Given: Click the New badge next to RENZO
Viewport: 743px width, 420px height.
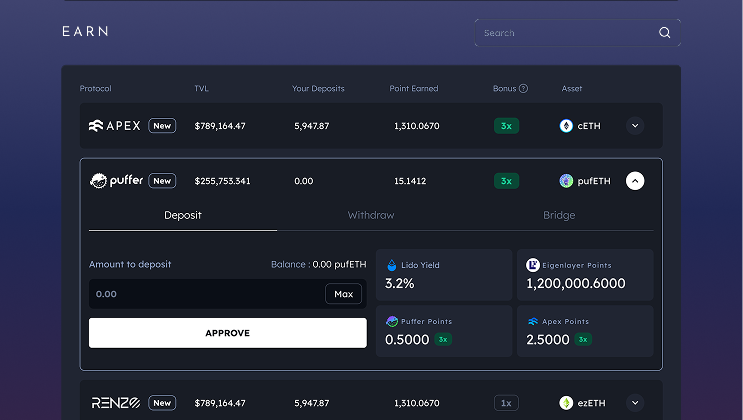Looking at the screenshot, I should coord(162,403).
